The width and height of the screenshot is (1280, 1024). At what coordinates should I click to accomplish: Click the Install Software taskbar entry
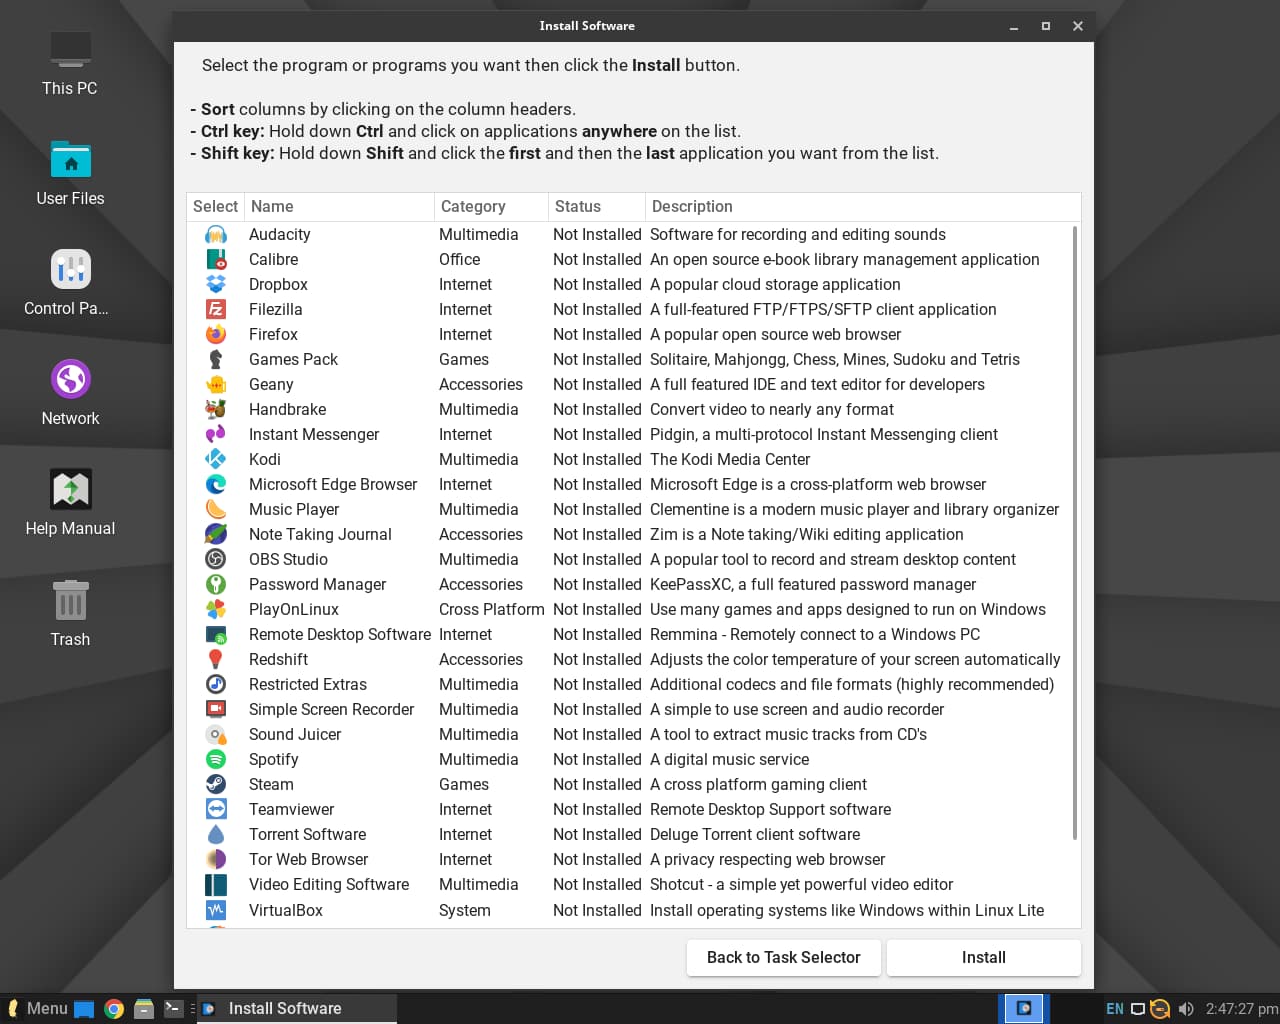tap(285, 1008)
